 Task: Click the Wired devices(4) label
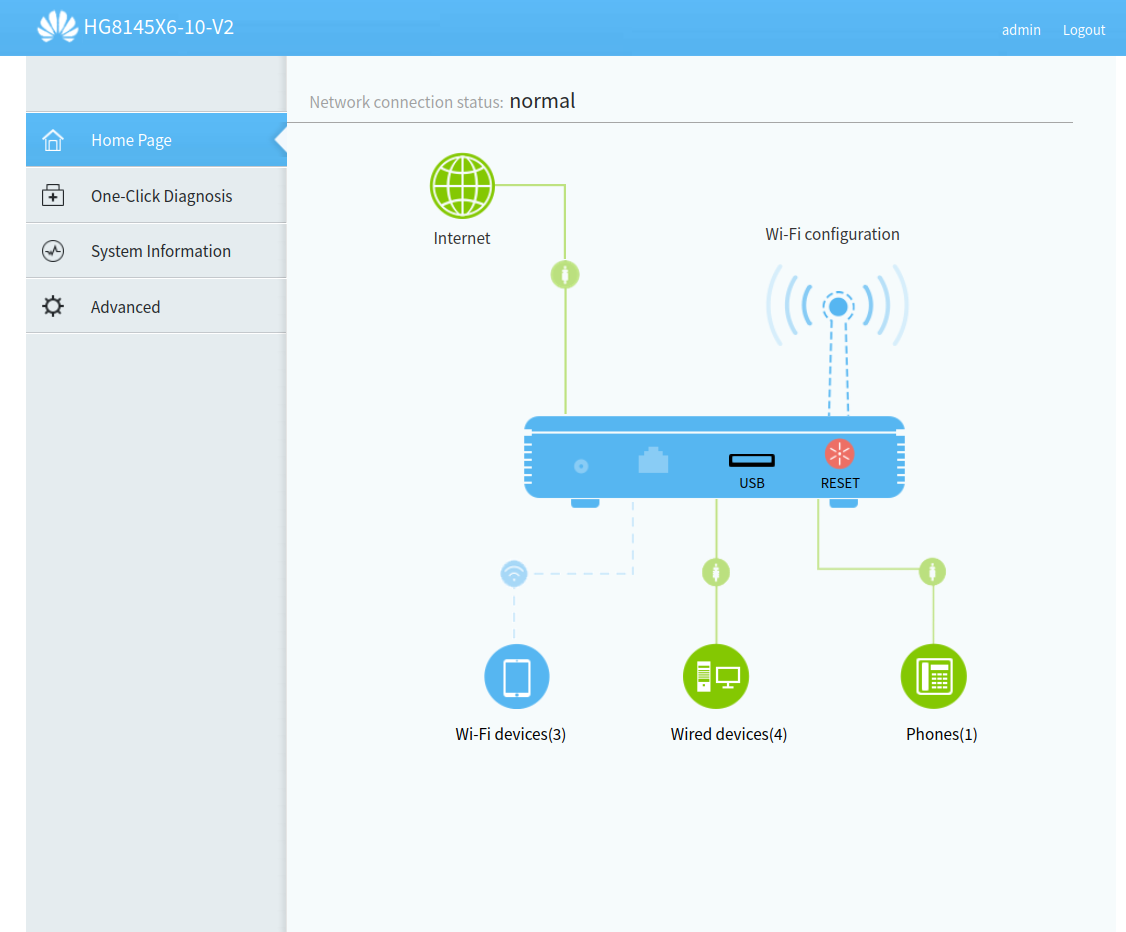pyautogui.click(x=729, y=735)
